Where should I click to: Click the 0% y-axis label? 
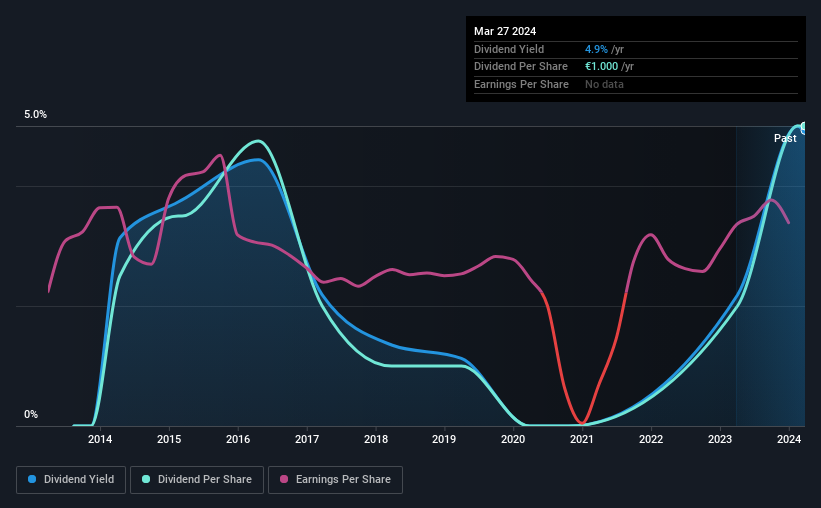[x=31, y=414]
